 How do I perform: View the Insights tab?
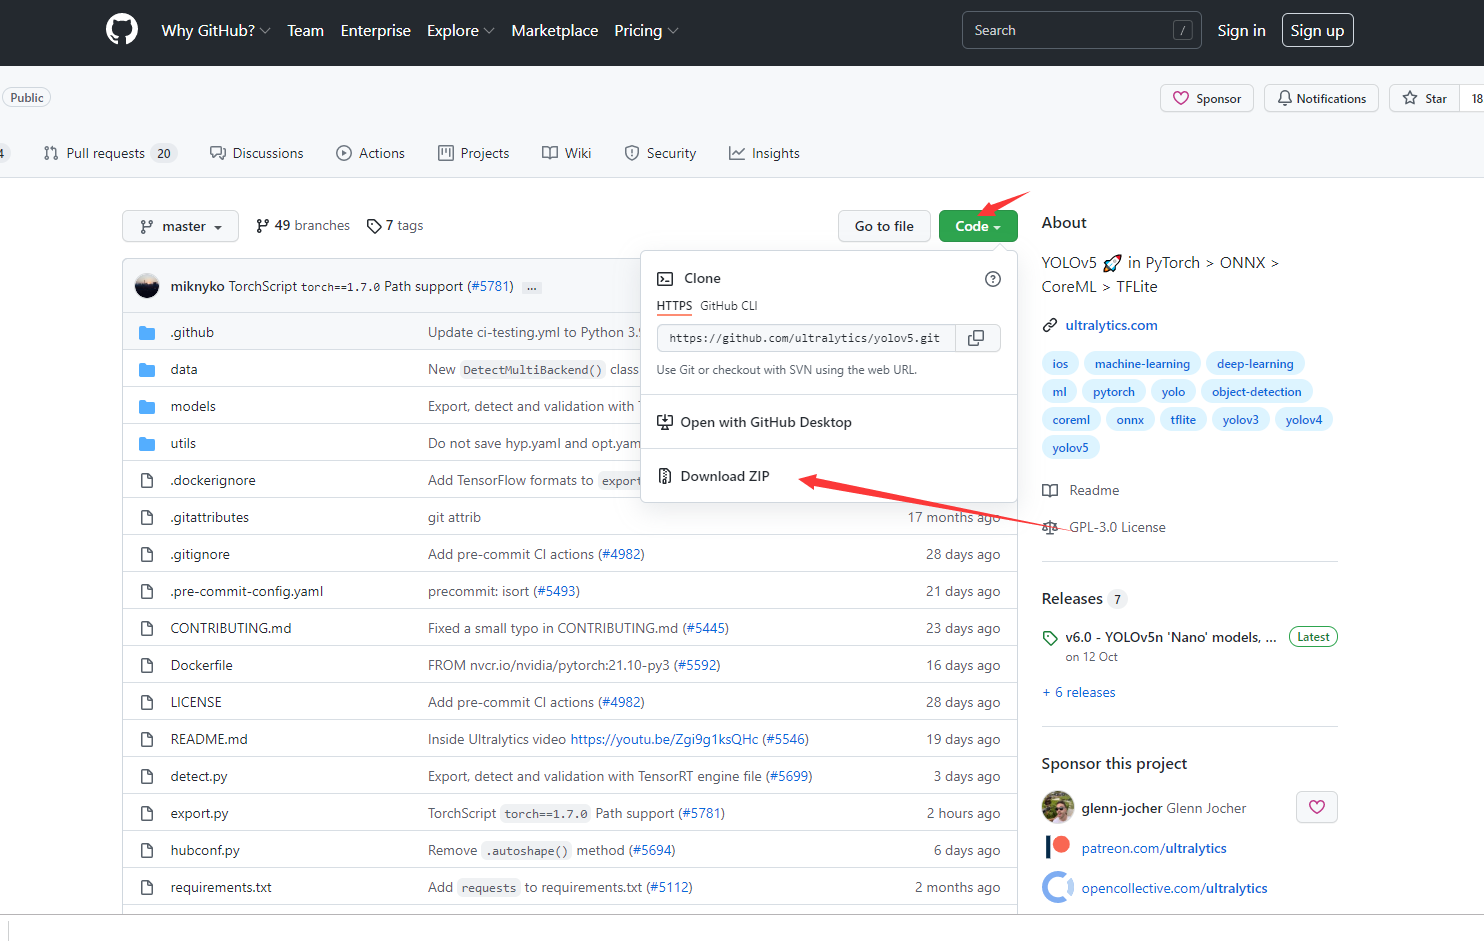pos(764,153)
